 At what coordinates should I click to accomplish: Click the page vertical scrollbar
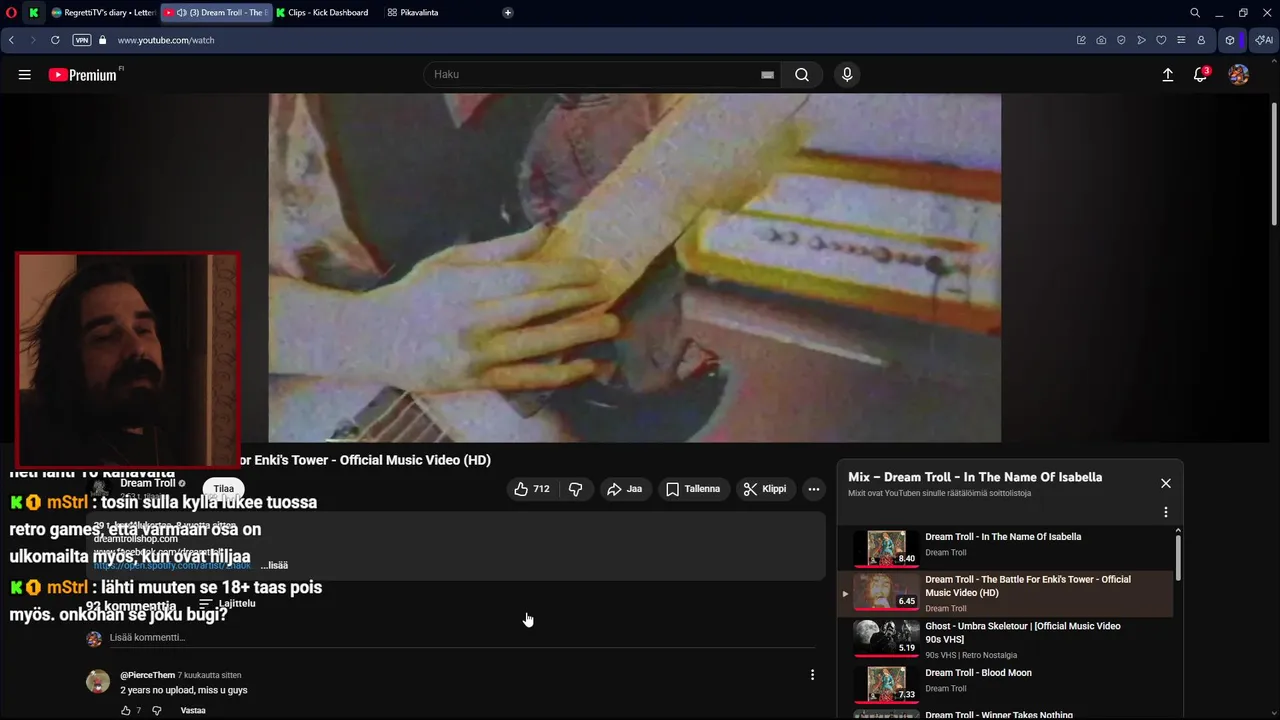pyautogui.click(x=1274, y=165)
